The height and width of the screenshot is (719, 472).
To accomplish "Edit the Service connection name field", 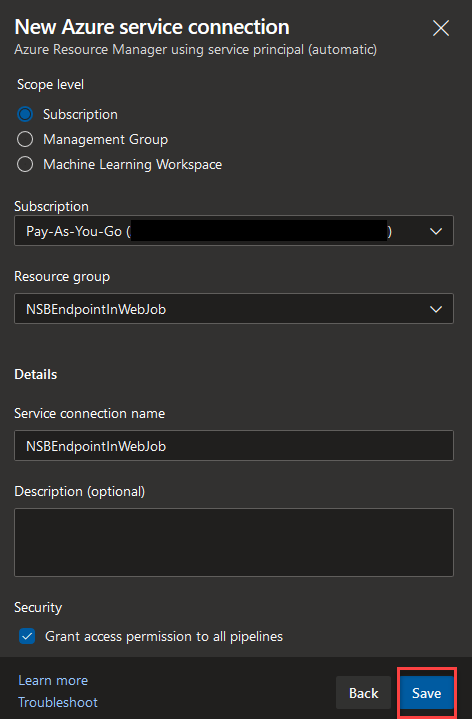I will pyautogui.click(x=234, y=445).
